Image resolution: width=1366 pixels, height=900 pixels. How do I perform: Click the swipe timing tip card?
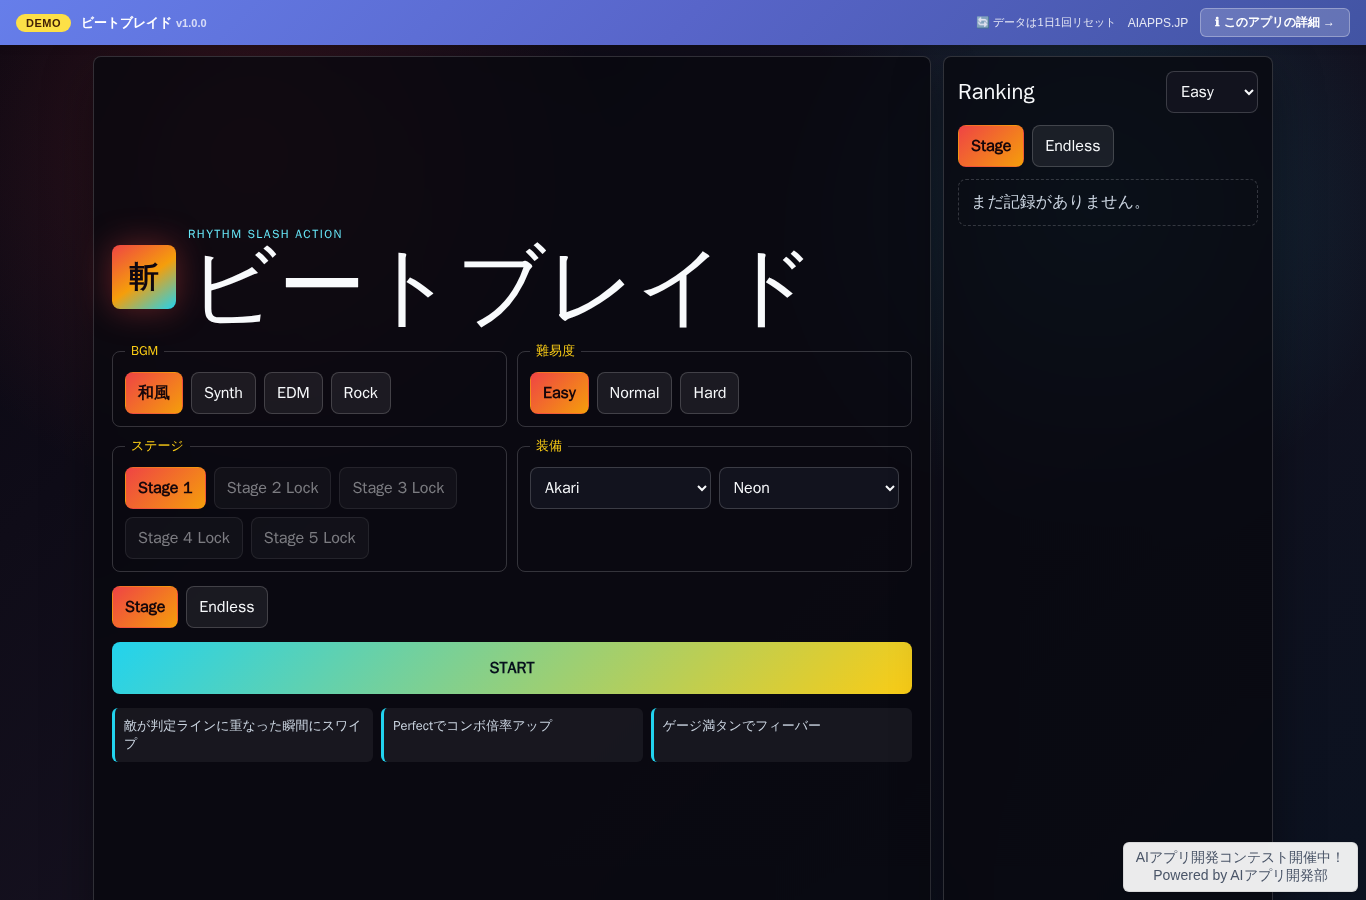click(242, 735)
